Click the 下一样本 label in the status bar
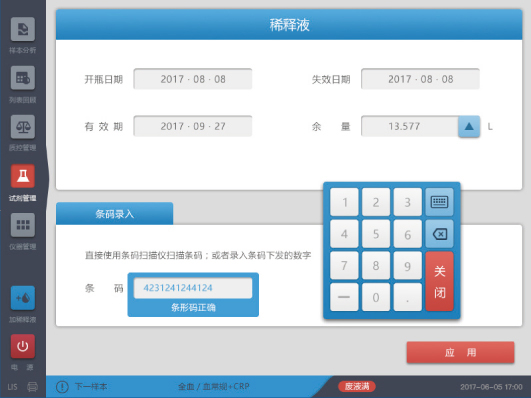531x398 pixels. click(x=91, y=386)
